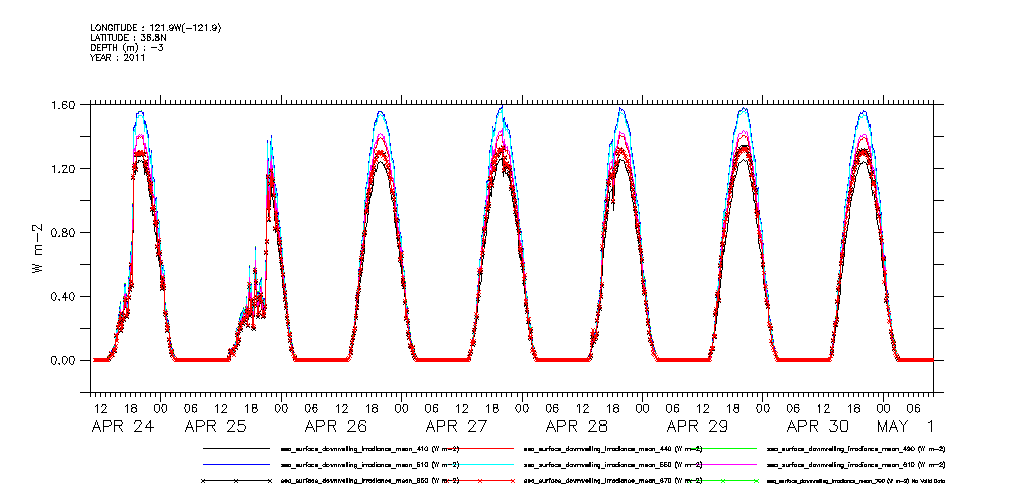Click the APR 30 date label
Screen dimensions: 1009x504
pos(819,426)
